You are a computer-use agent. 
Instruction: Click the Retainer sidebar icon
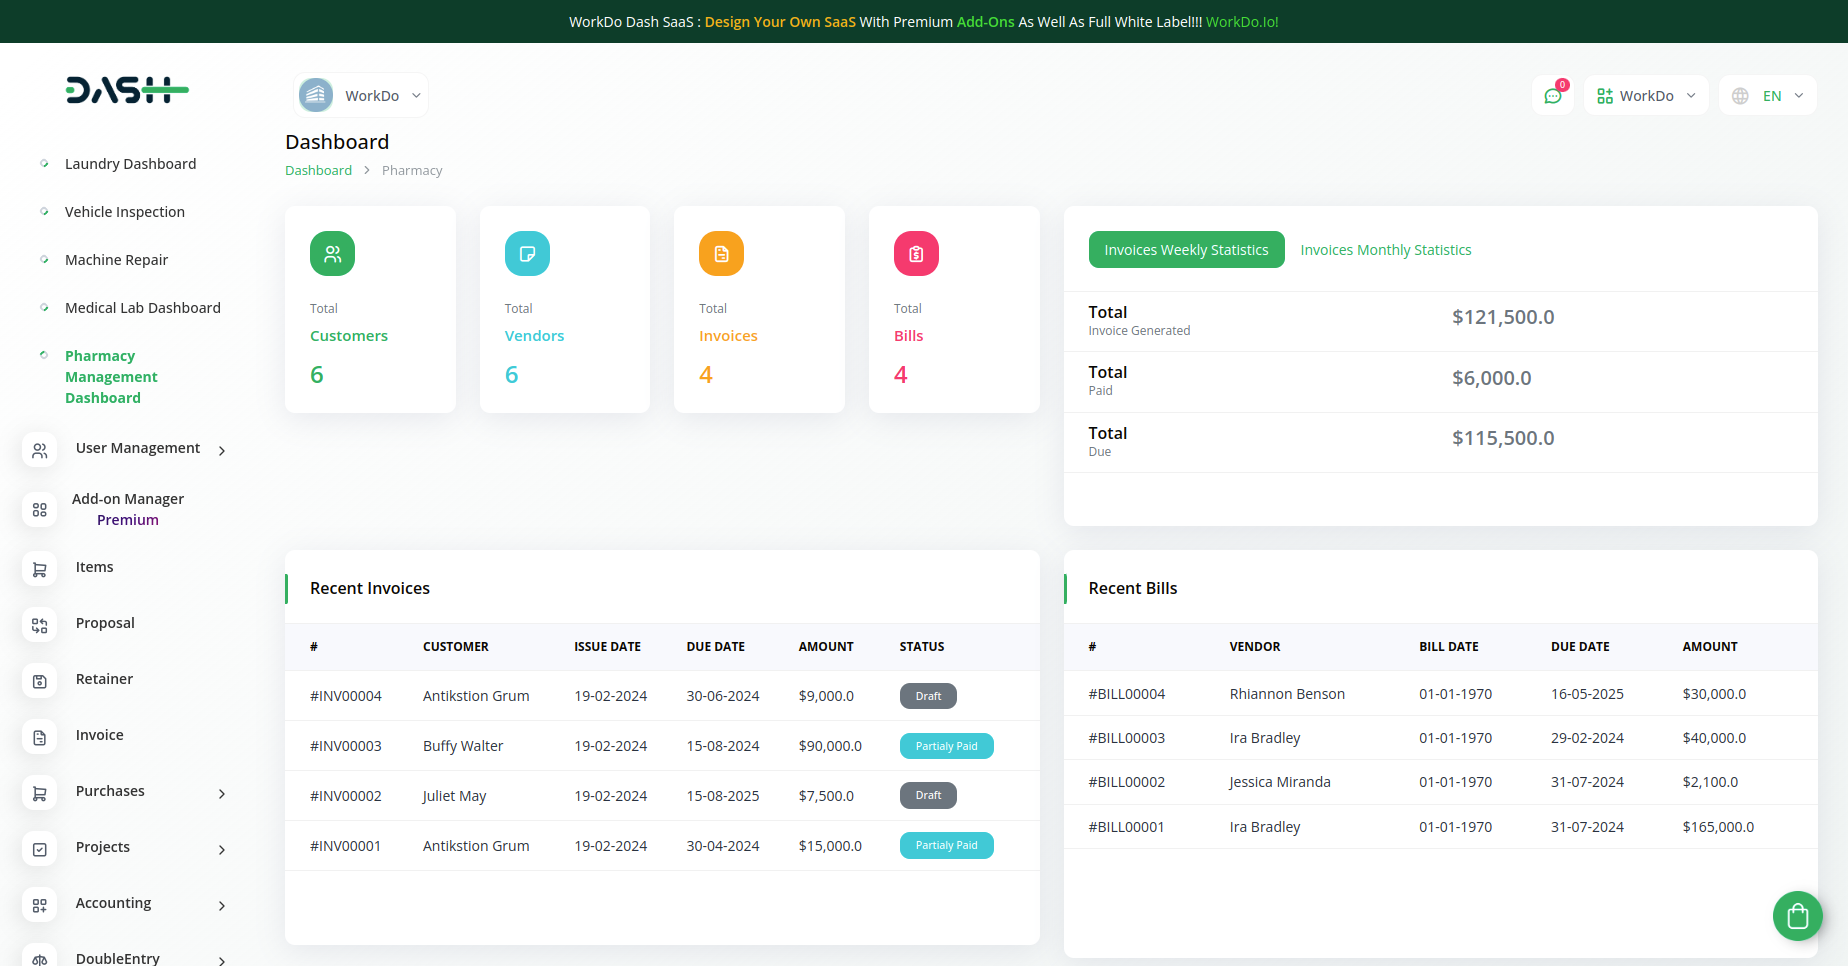40,681
